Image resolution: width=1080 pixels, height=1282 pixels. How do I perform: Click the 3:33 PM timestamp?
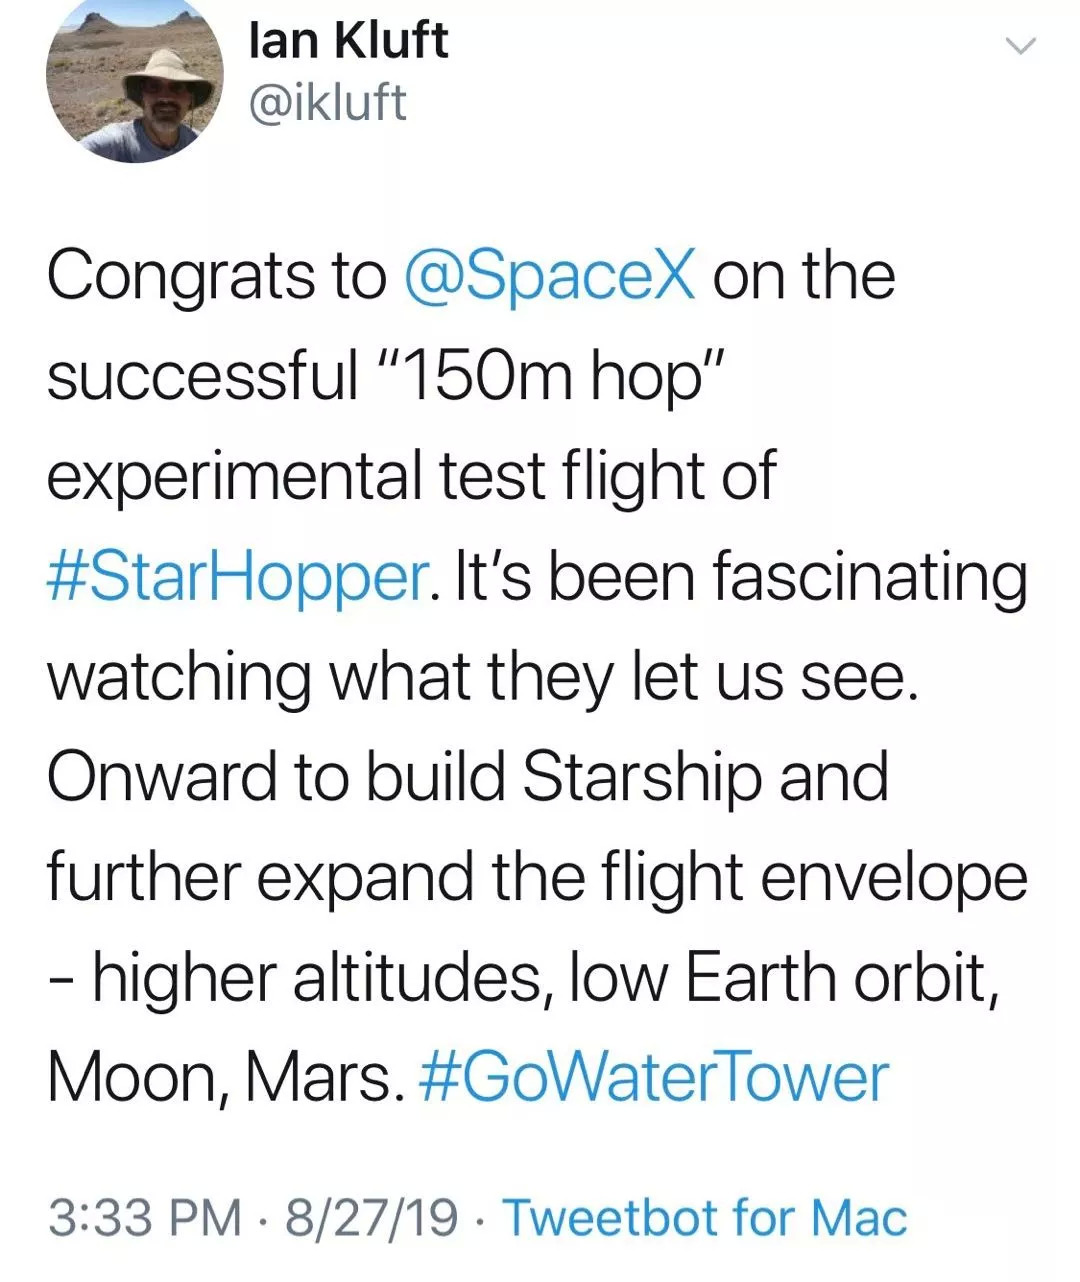[145, 1218]
